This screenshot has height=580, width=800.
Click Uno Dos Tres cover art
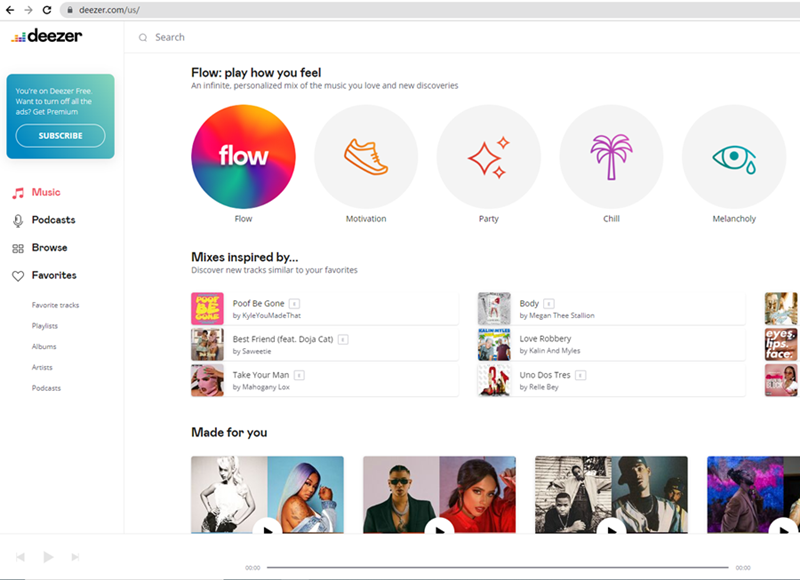pos(494,380)
